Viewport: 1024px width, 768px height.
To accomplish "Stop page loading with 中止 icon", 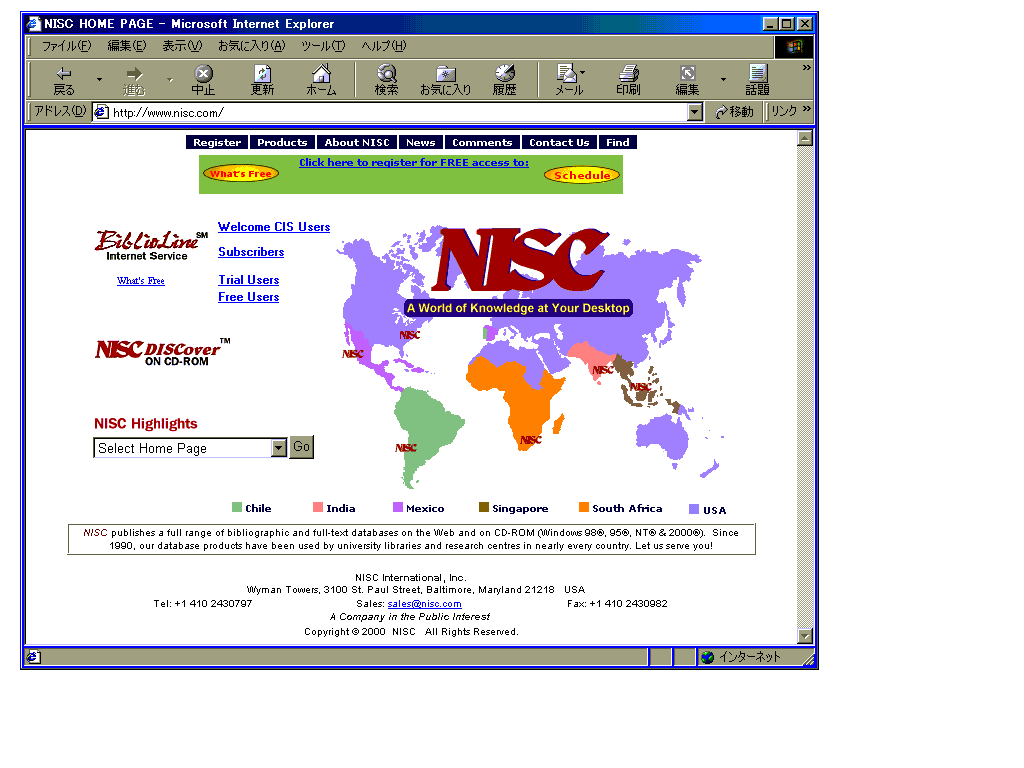I will click(203, 80).
